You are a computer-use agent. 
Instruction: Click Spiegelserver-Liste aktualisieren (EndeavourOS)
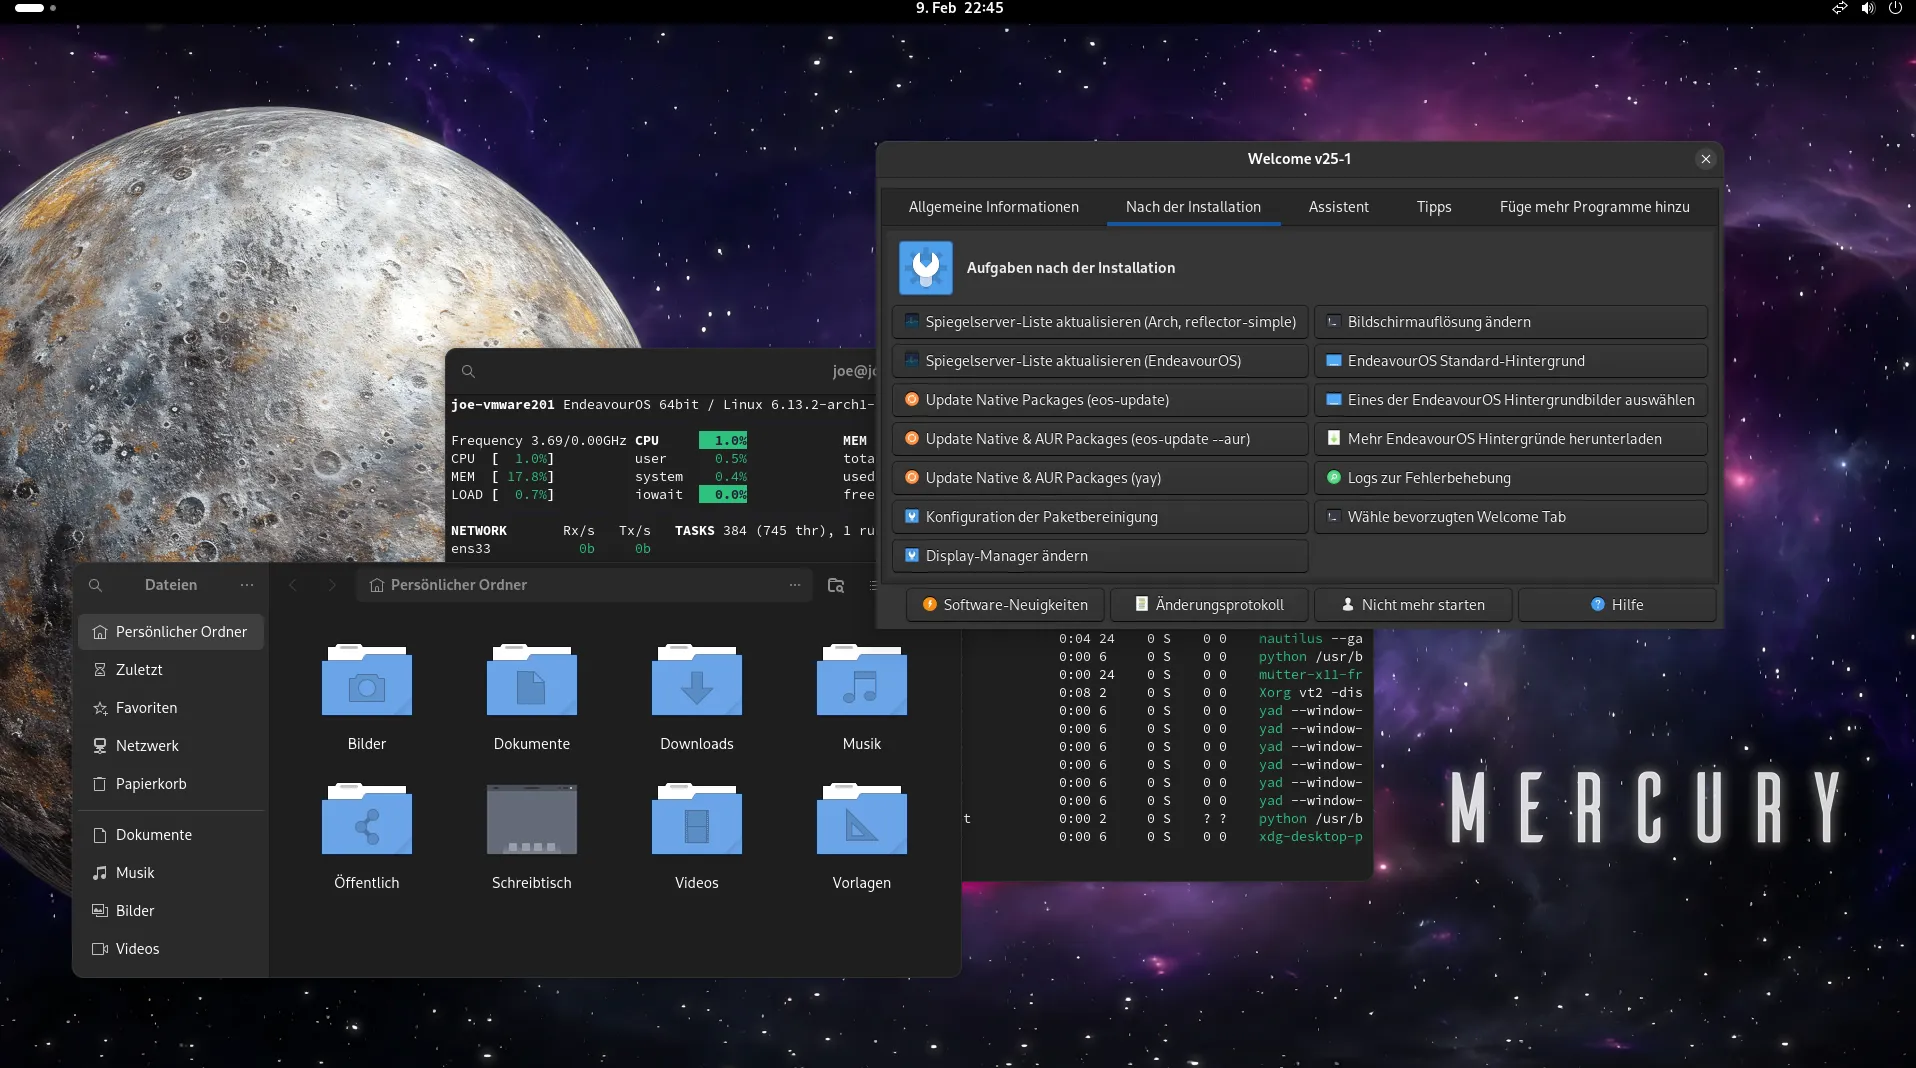point(1100,361)
